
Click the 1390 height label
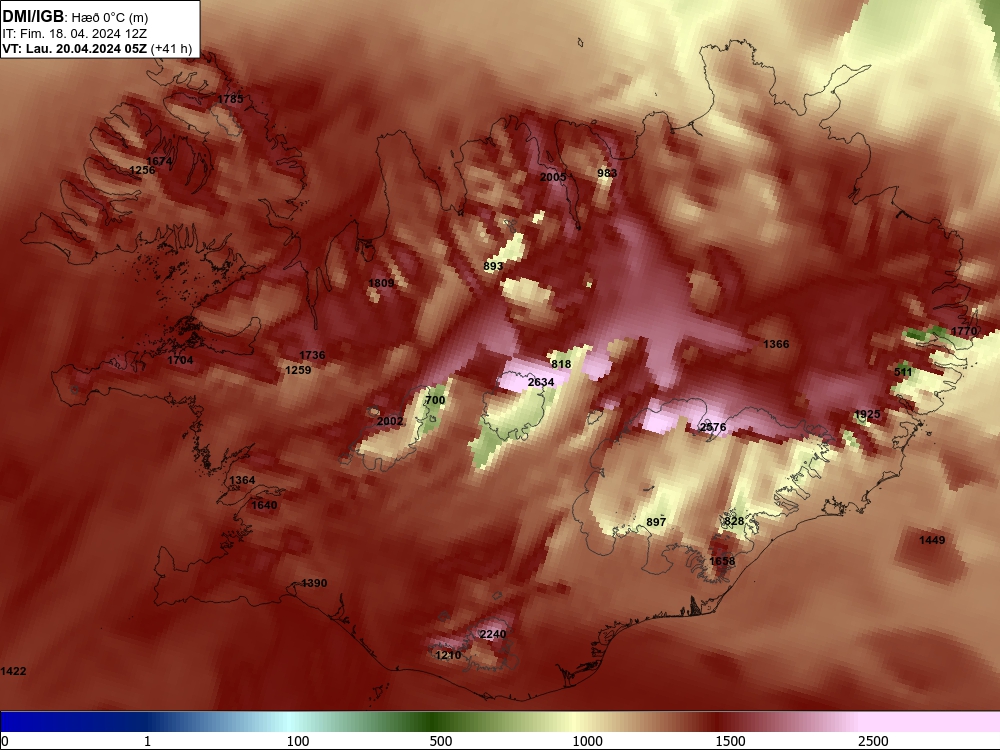click(x=314, y=583)
